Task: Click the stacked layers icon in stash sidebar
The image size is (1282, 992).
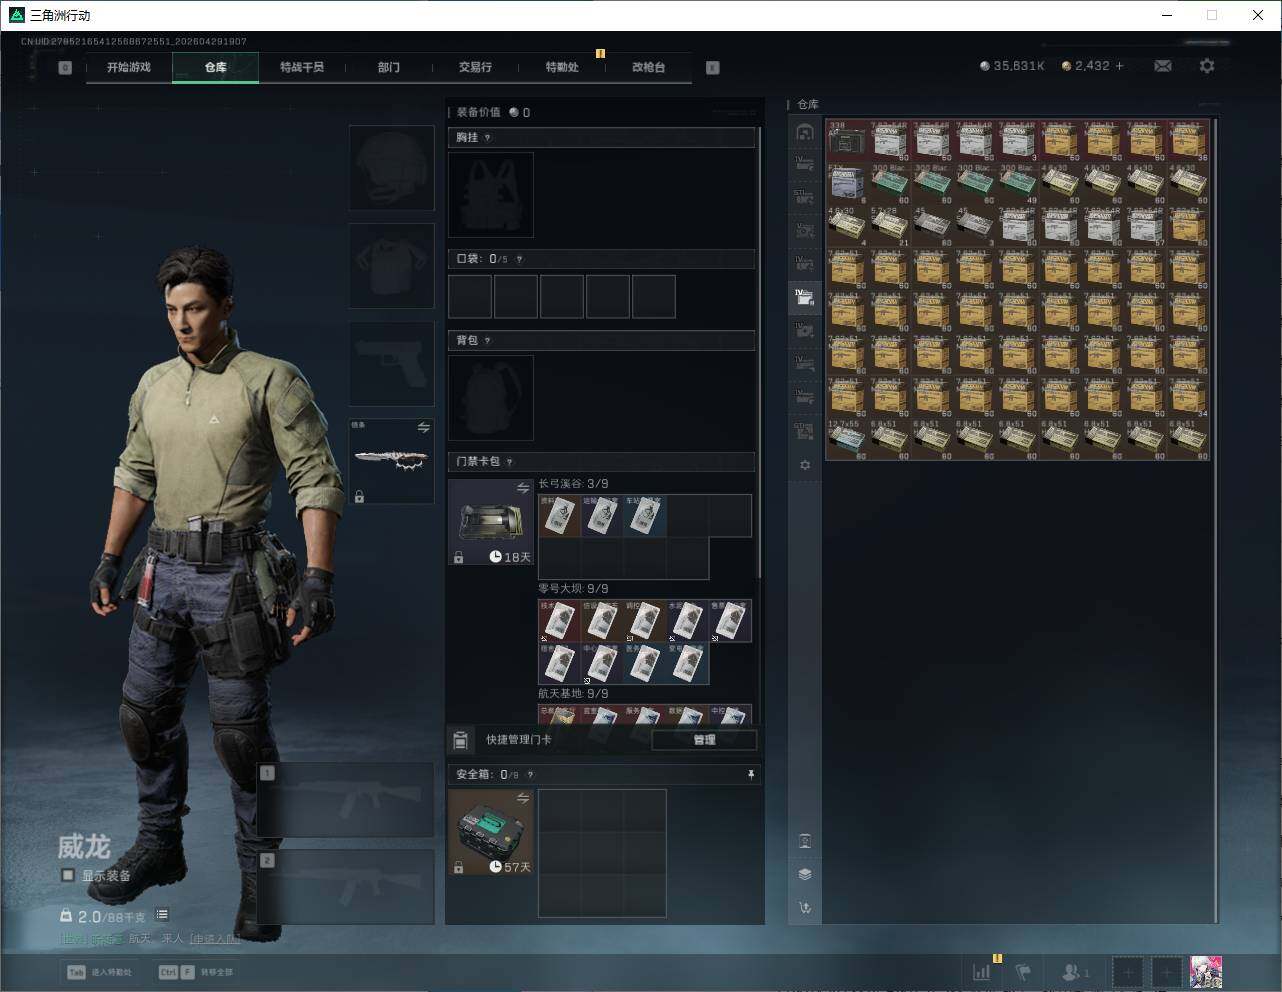Action: point(805,874)
